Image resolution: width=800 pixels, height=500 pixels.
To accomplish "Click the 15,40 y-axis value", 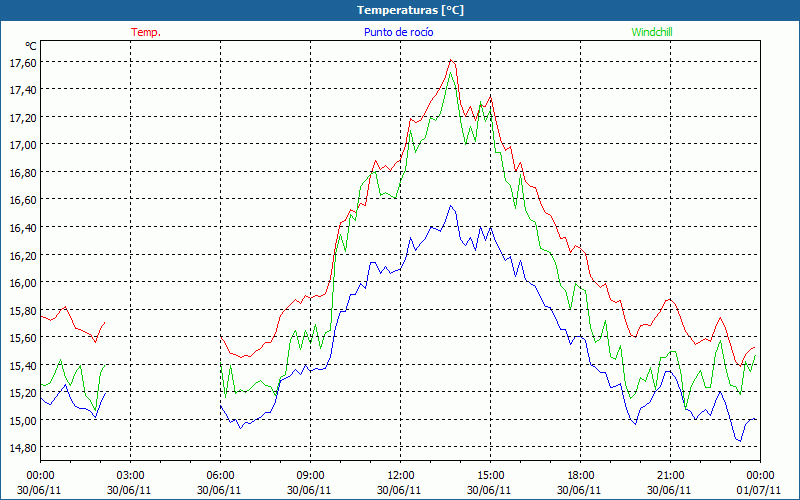I will tap(23, 365).
